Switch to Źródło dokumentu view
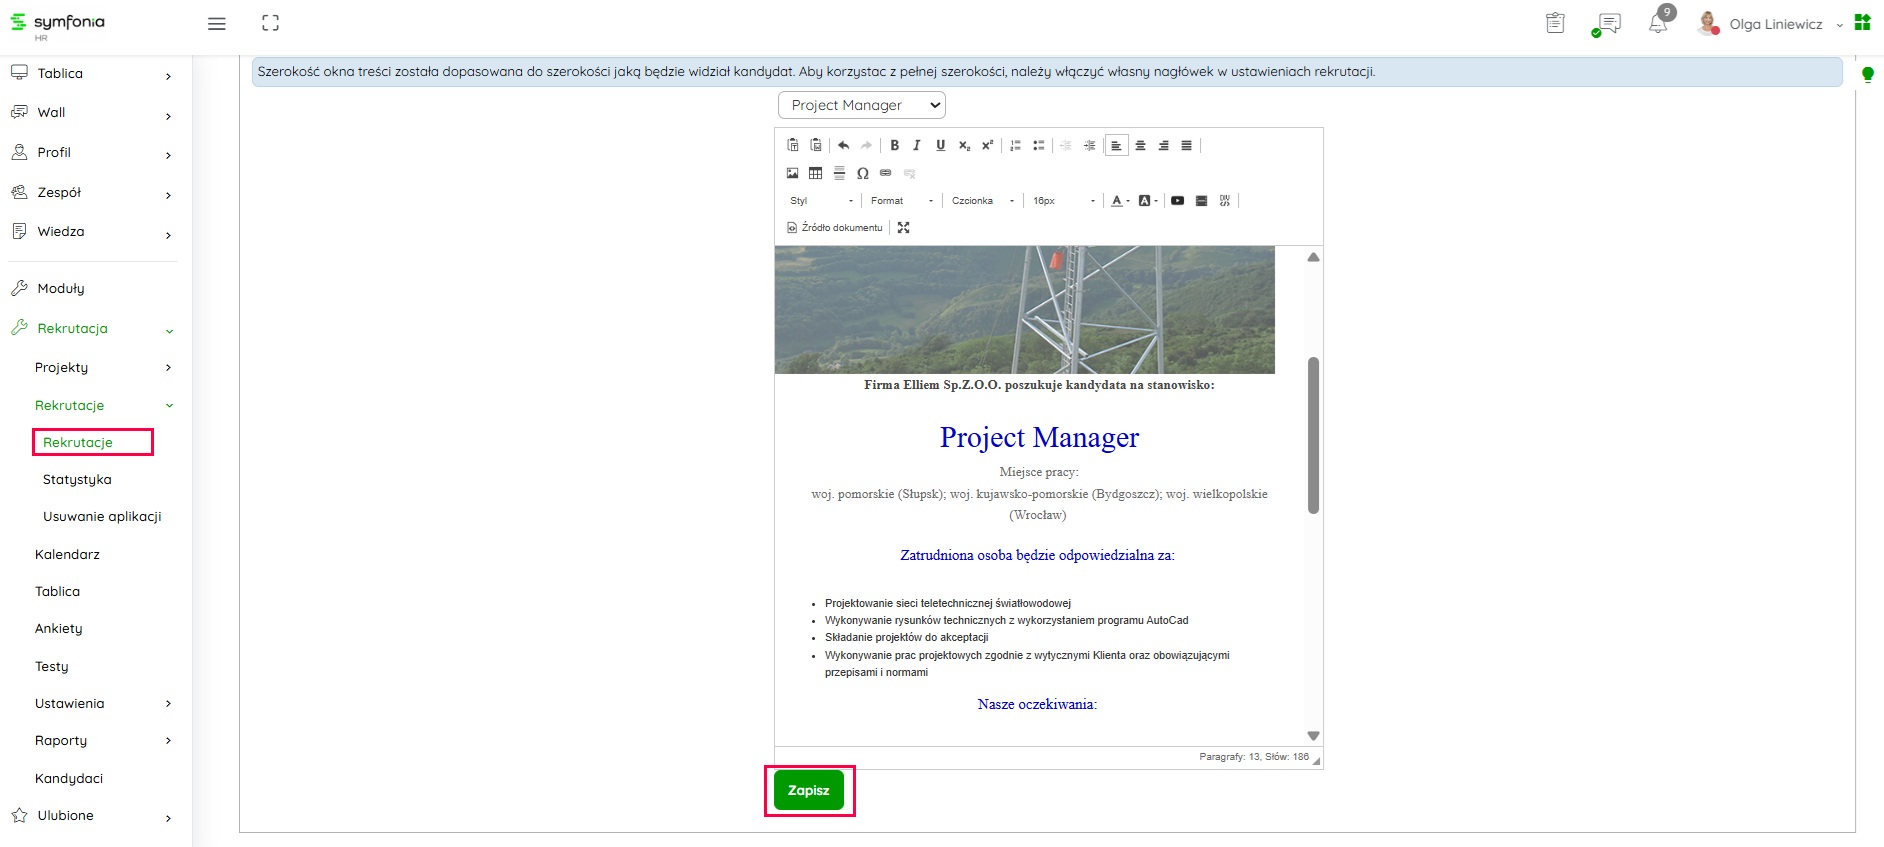This screenshot has width=1884, height=847. (x=835, y=228)
